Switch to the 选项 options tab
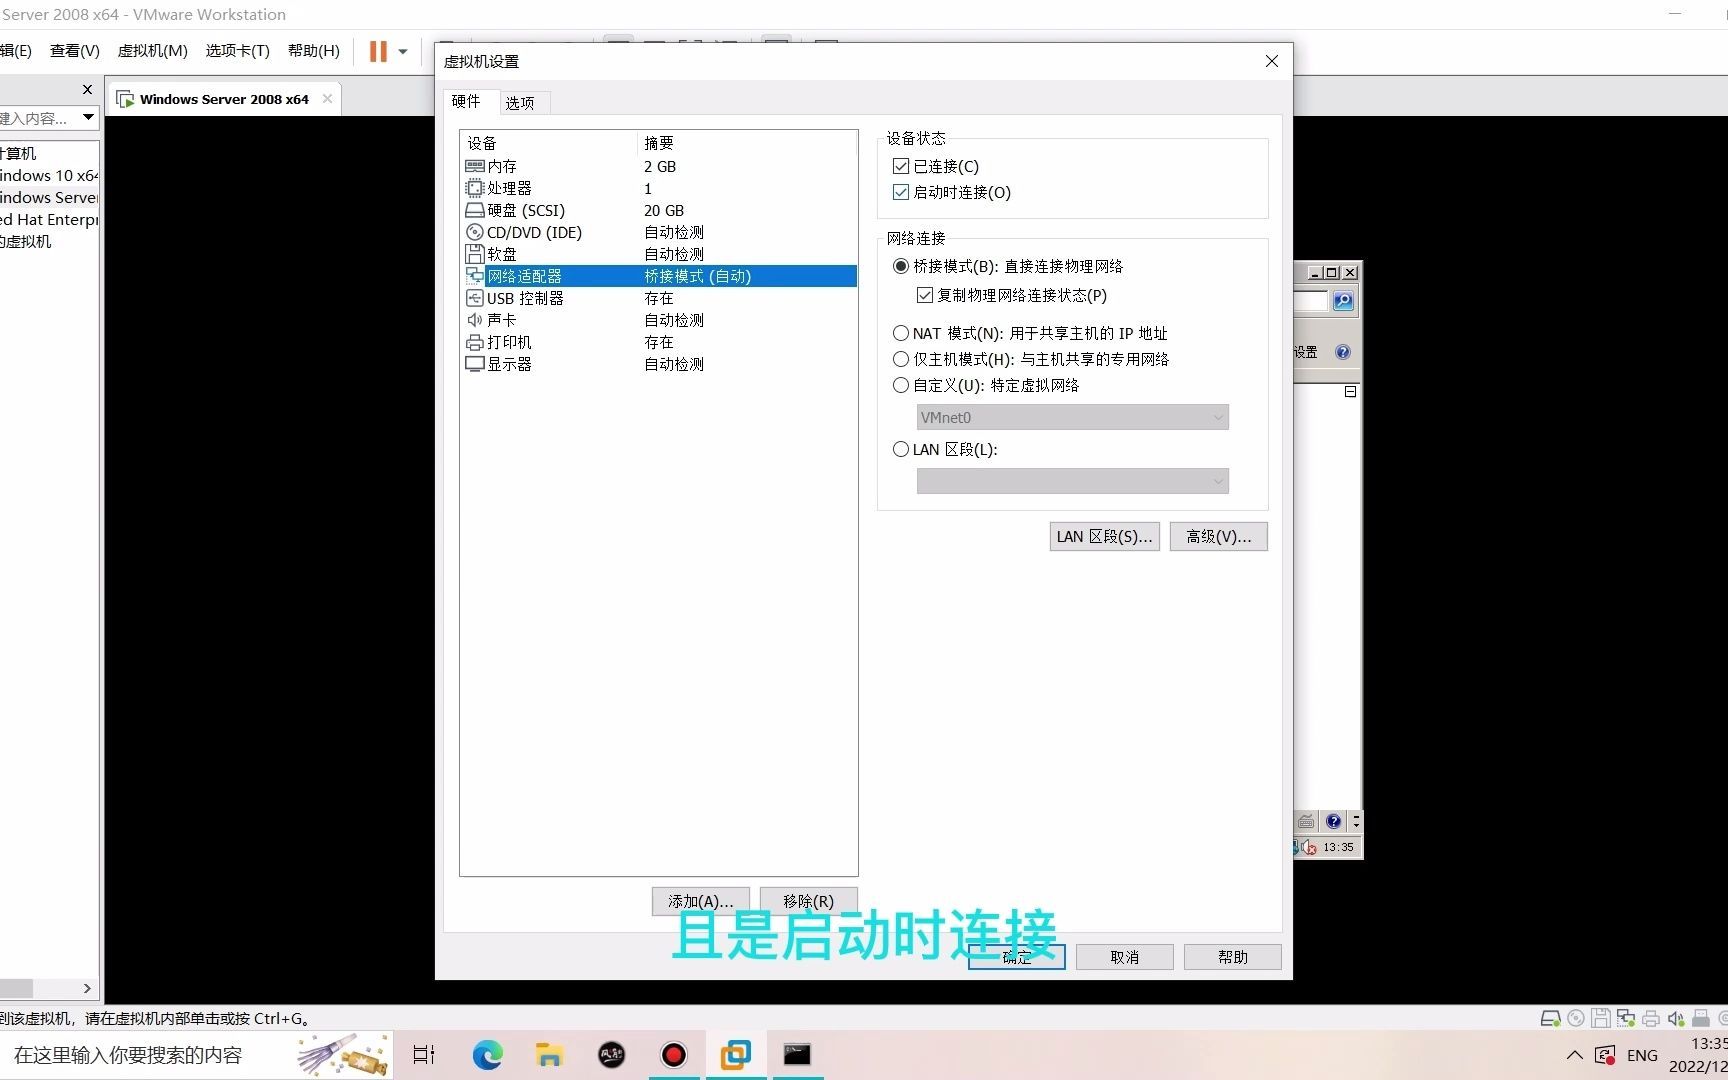1728x1080 pixels. (520, 102)
